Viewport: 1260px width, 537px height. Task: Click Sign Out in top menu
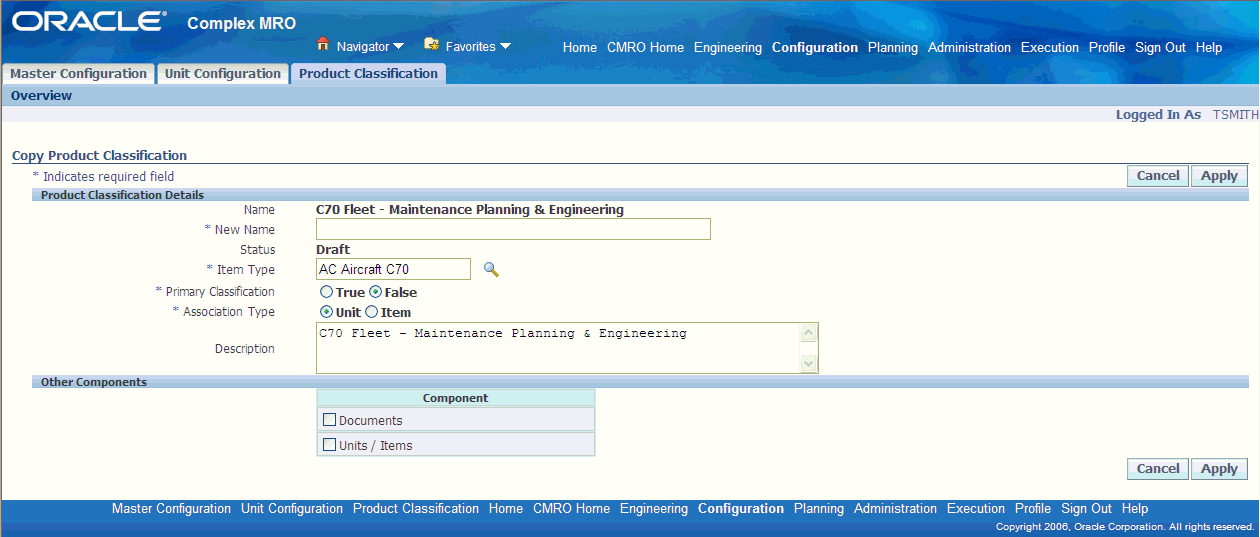pos(1160,48)
